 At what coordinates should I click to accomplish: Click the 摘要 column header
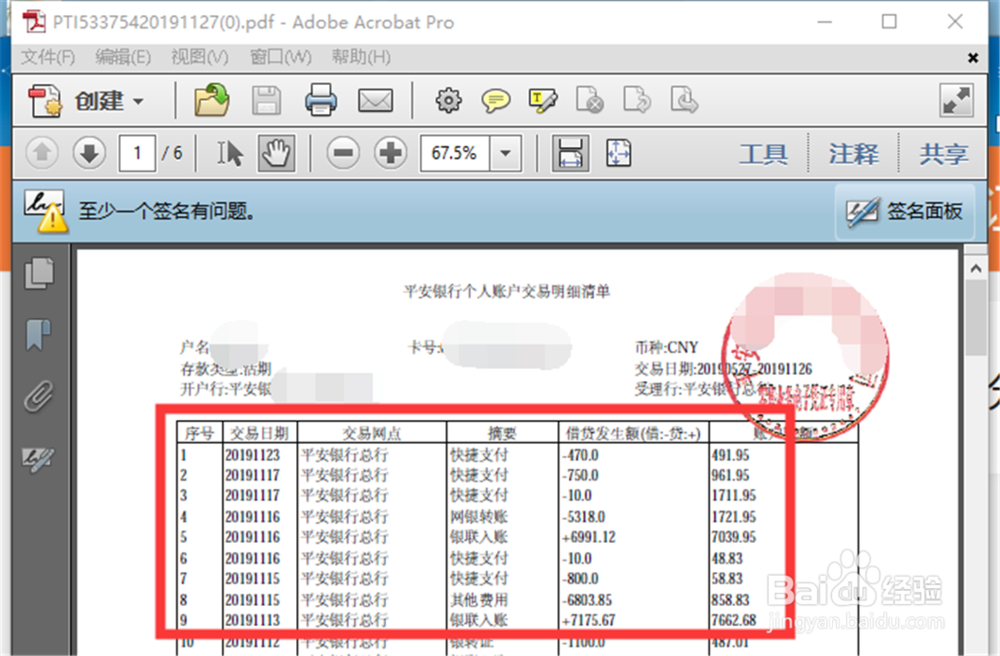pyautogui.click(x=502, y=434)
